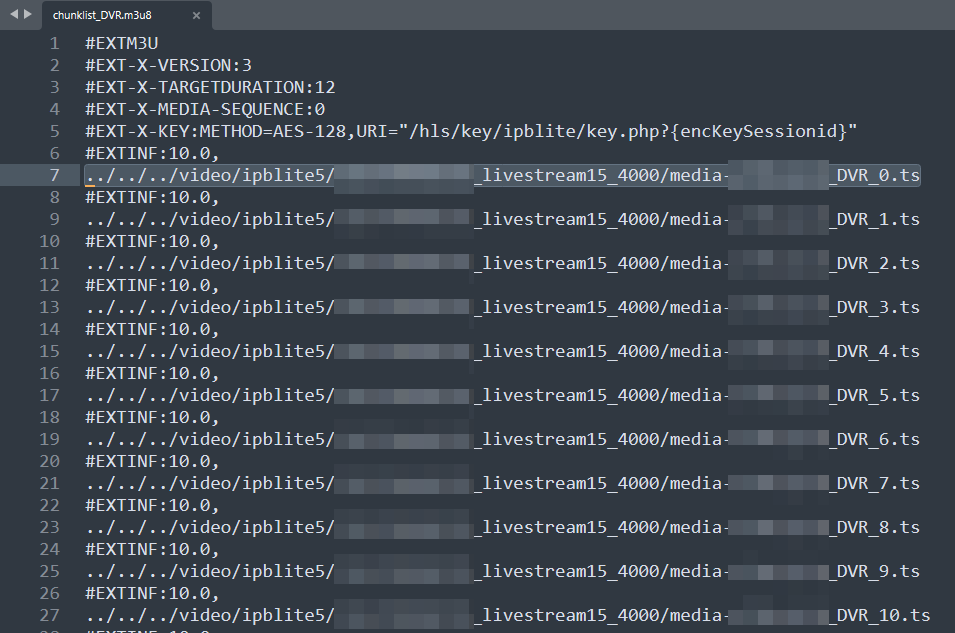The height and width of the screenshot is (633, 955).
Task: Click the line ending in _DVR_3.ts
Action: coord(502,307)
